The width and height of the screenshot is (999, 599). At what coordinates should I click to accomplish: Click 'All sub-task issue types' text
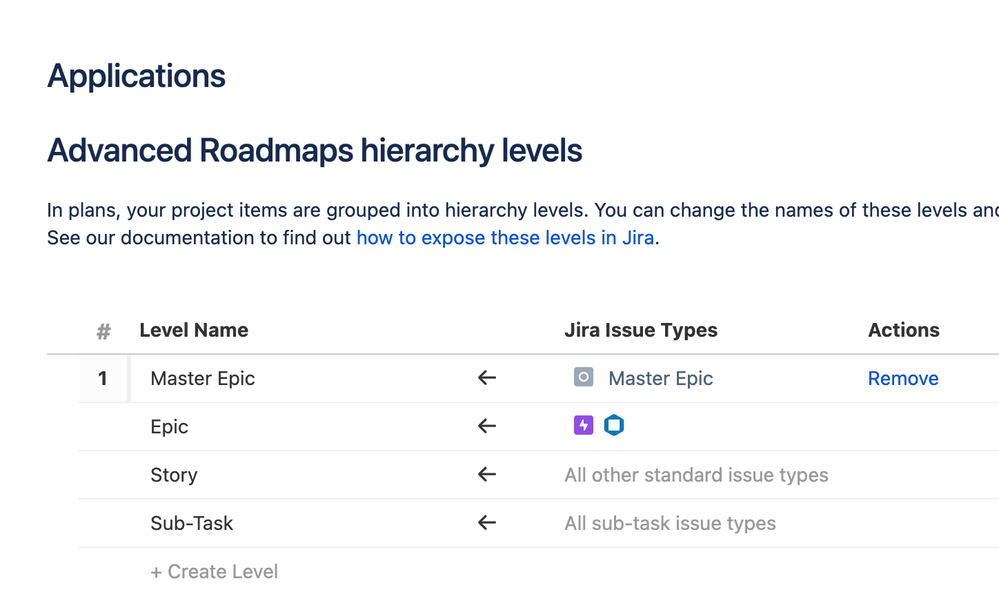pyautogui.click(x=670, y=523)
